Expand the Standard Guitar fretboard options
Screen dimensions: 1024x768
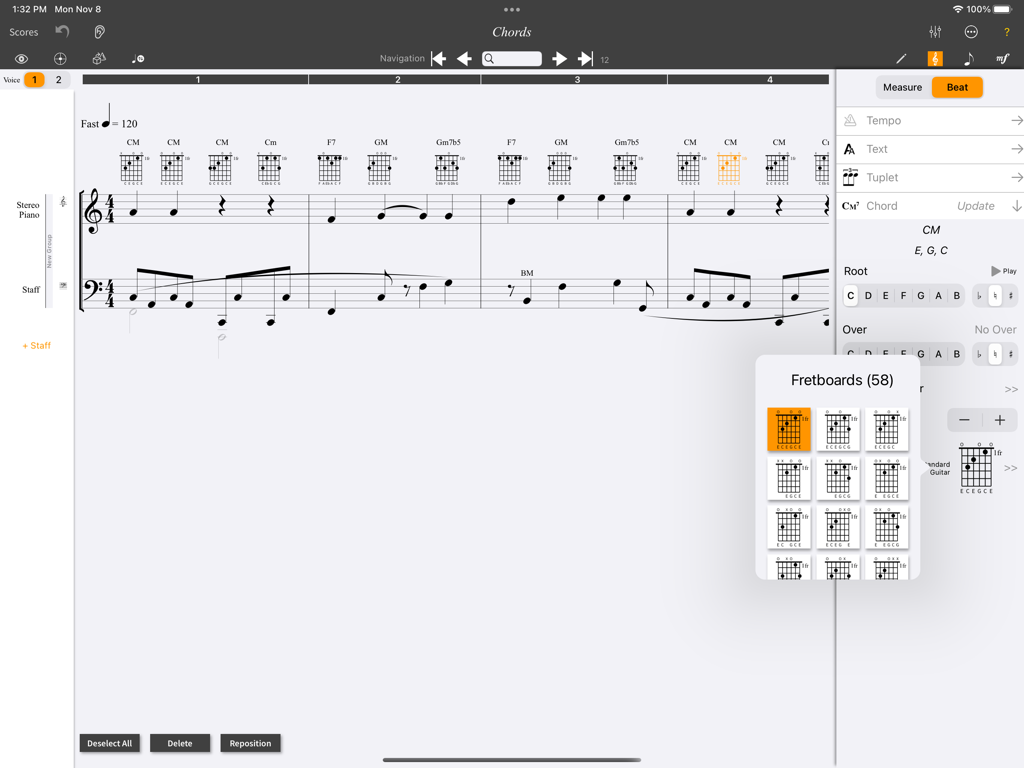[x=1010, y=468]
